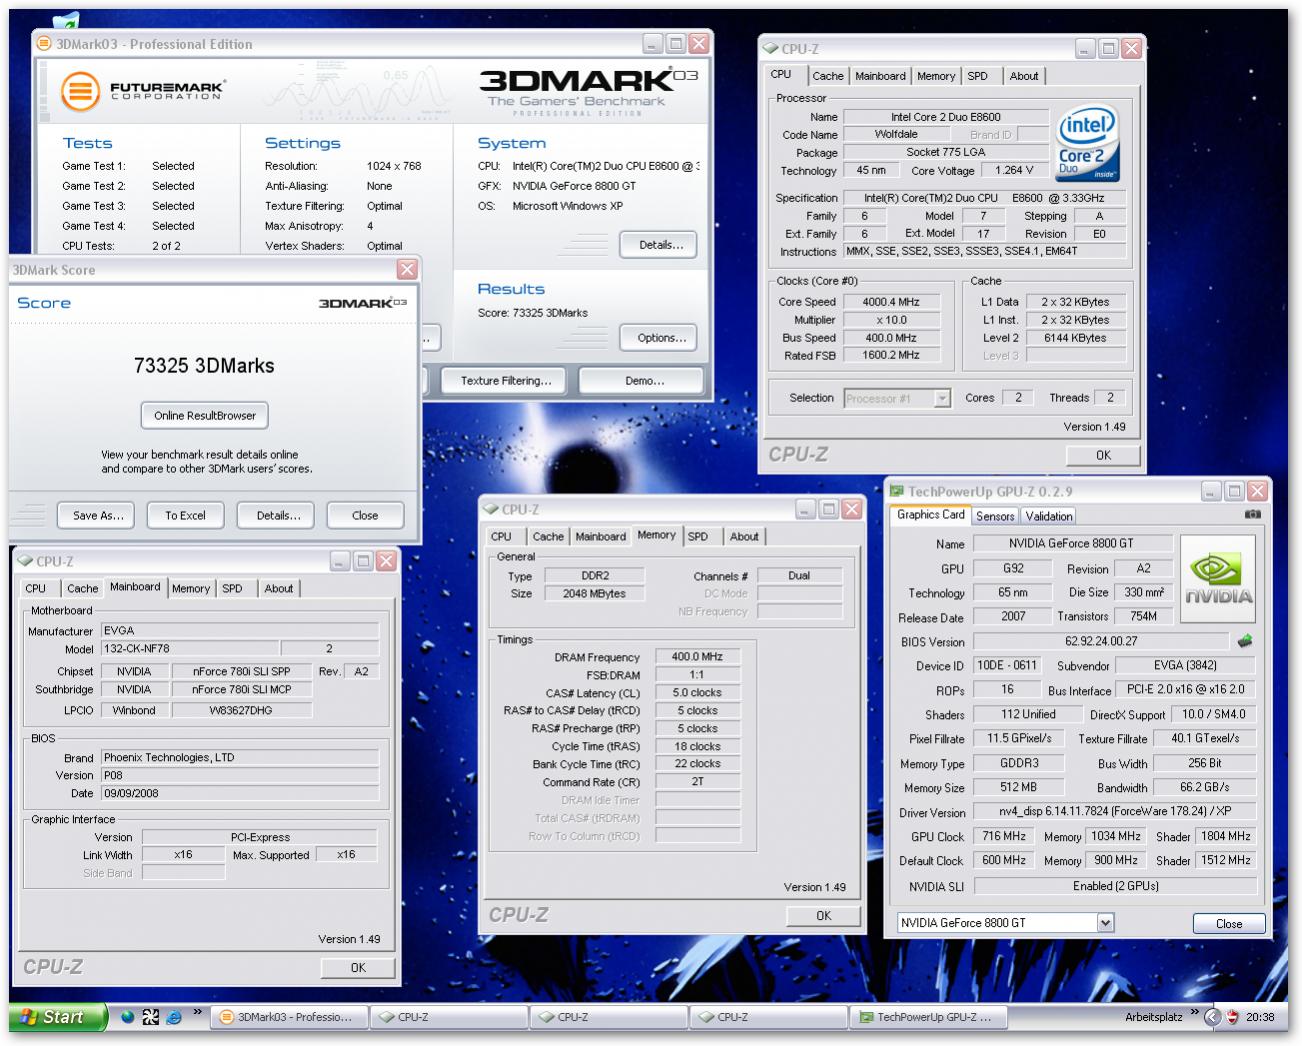Click the 73325 3DMarks score text

[204, 366]
